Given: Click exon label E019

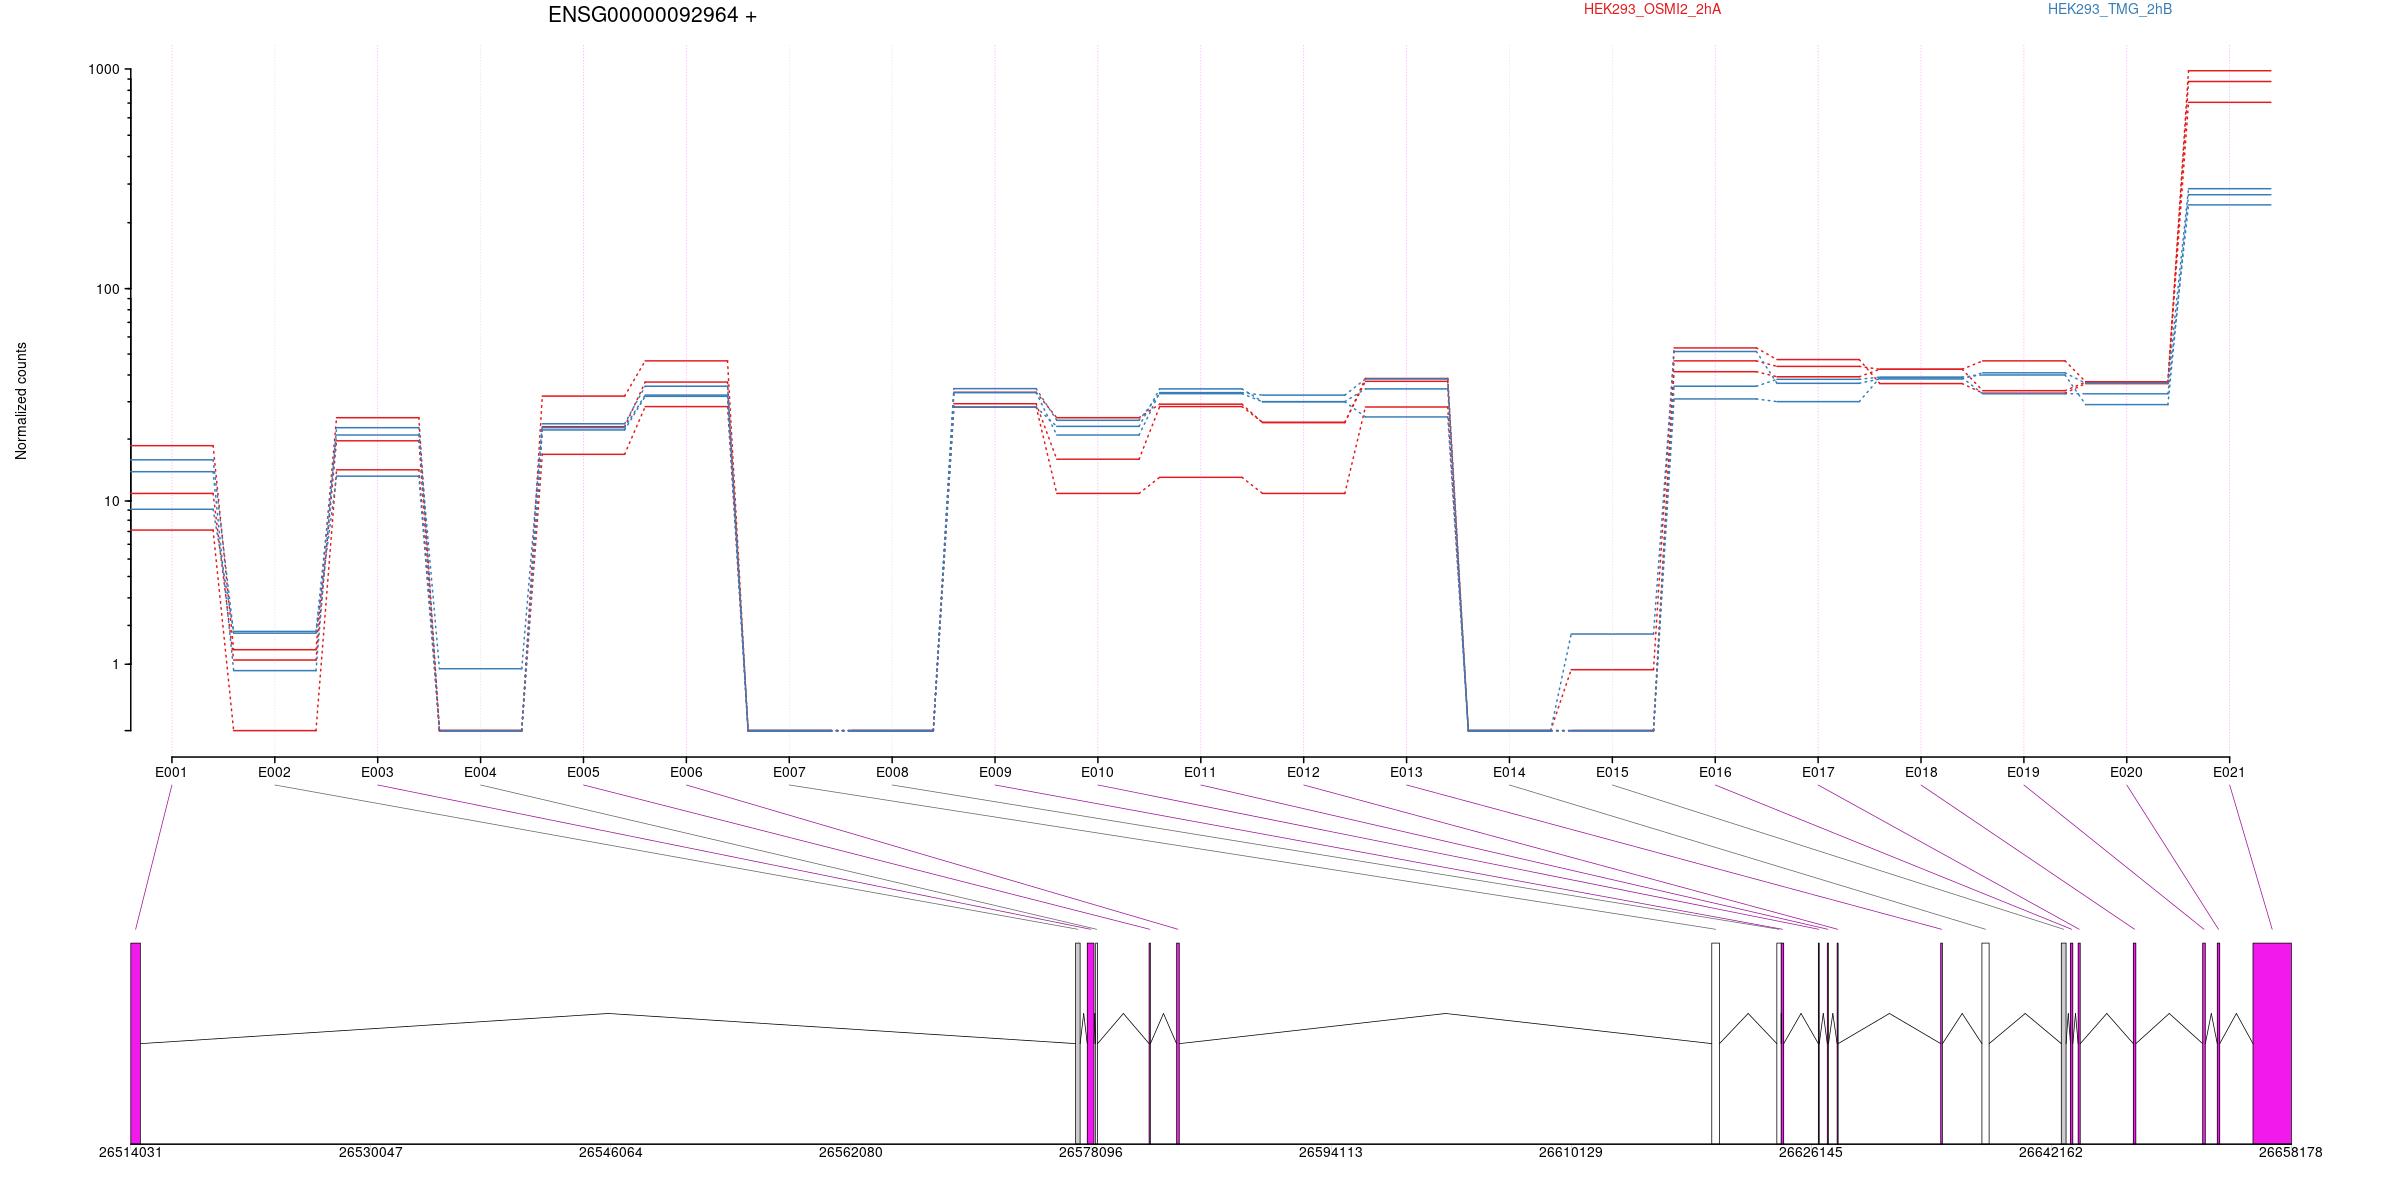Looking at the screenshot, I should 2023,772.
